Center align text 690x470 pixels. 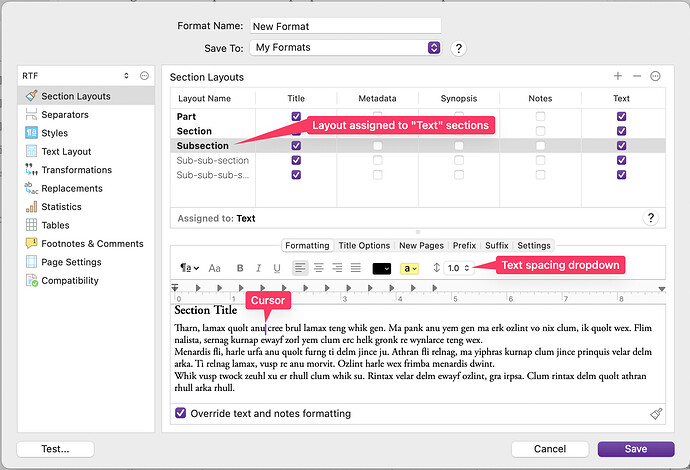[319, 268]
